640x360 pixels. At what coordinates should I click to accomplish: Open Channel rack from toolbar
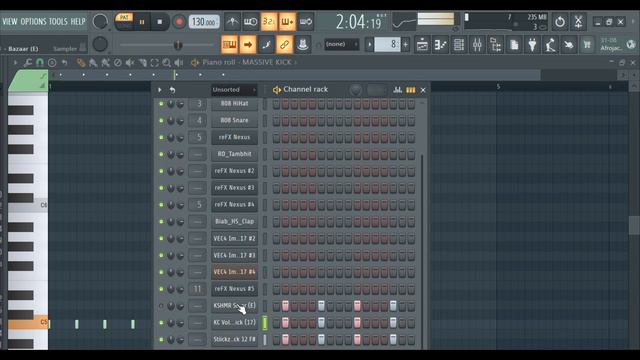point(459,44)
